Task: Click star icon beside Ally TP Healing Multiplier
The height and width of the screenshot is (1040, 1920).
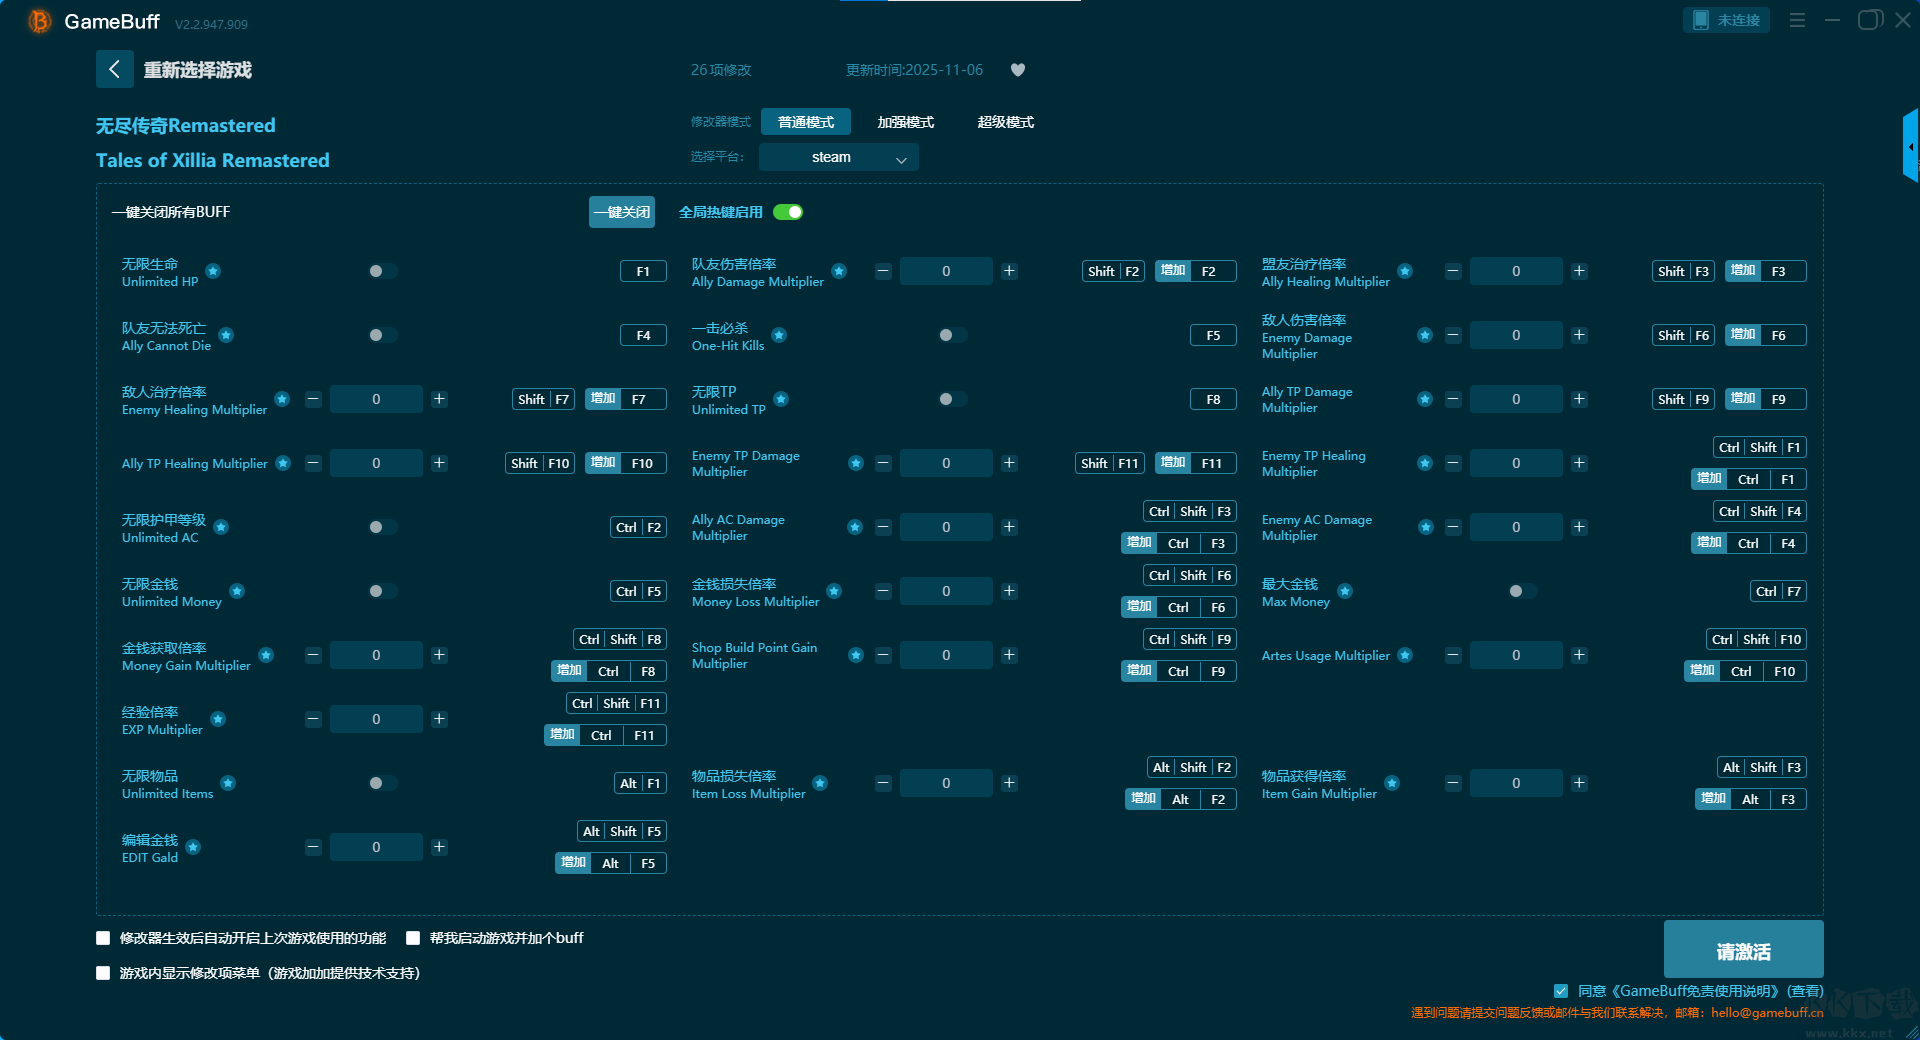Action: (x=283, y=463)
